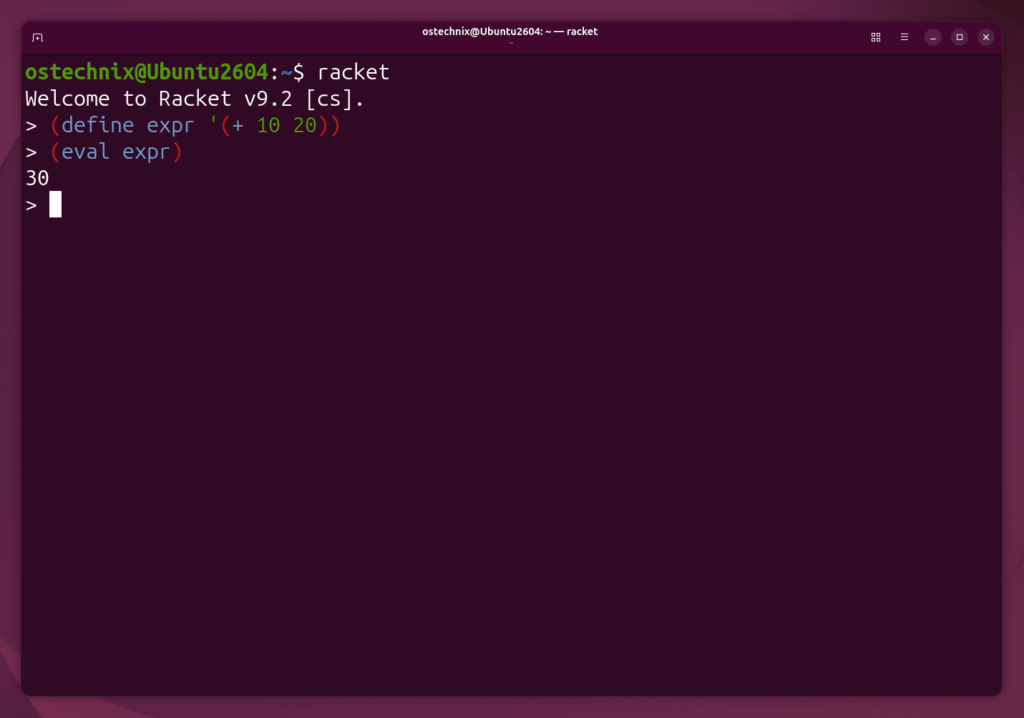Click the output value '30'
Screen dimensions: 1024x718
click(x=37, y=178)
